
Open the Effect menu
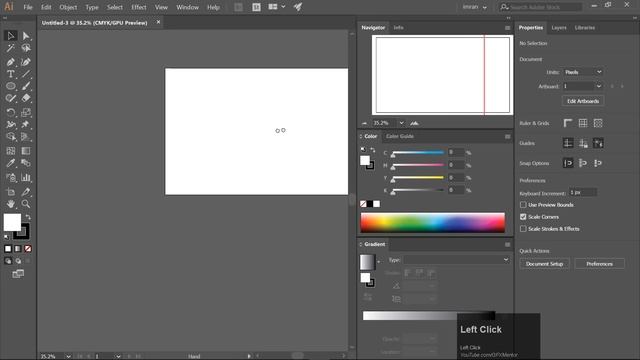click(x=139, y=7)
